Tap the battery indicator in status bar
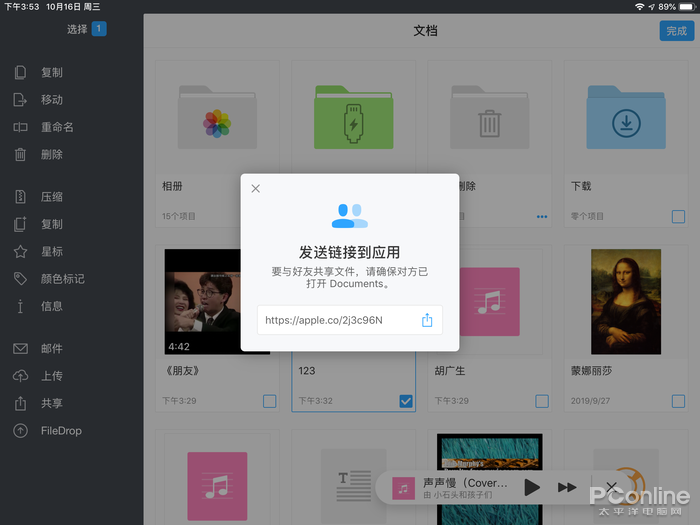Viewport: 700px width, 525px height. pos(687,7)
